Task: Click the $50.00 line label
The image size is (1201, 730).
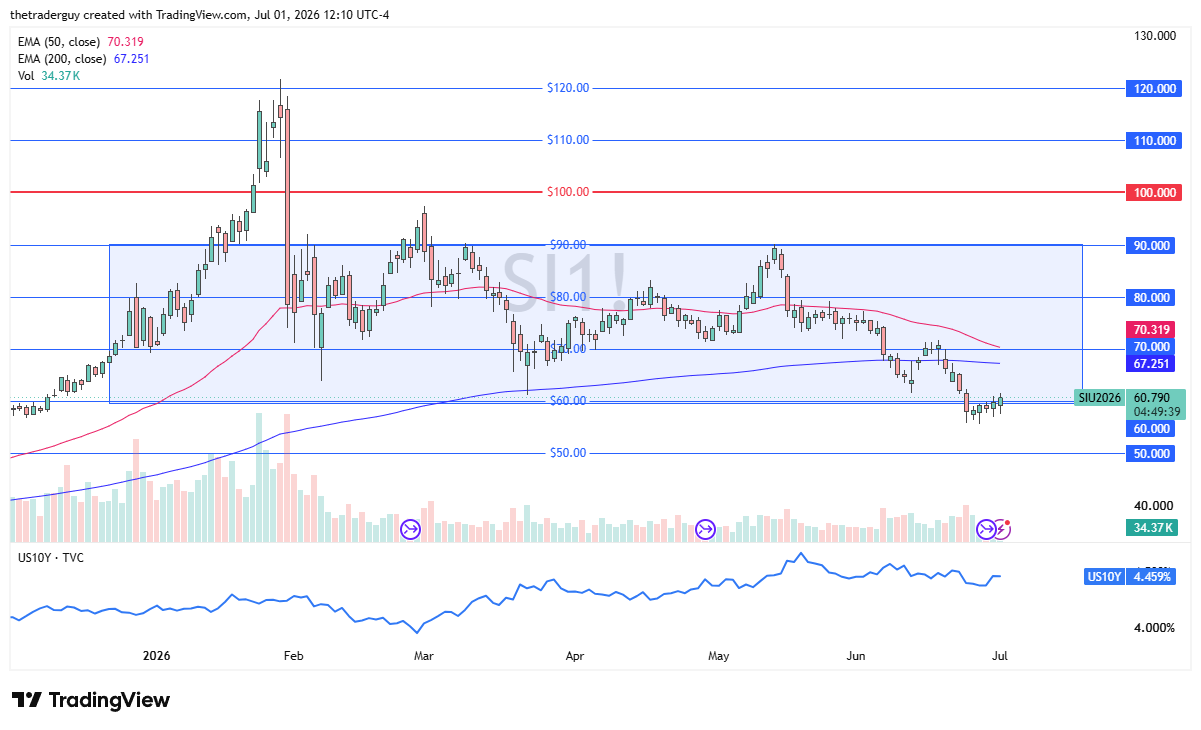Action: click(x=568, y=453)
